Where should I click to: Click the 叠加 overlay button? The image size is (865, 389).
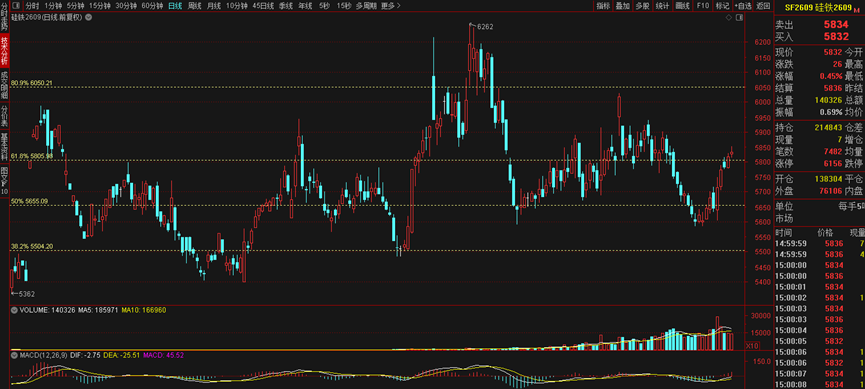[622, 6]
